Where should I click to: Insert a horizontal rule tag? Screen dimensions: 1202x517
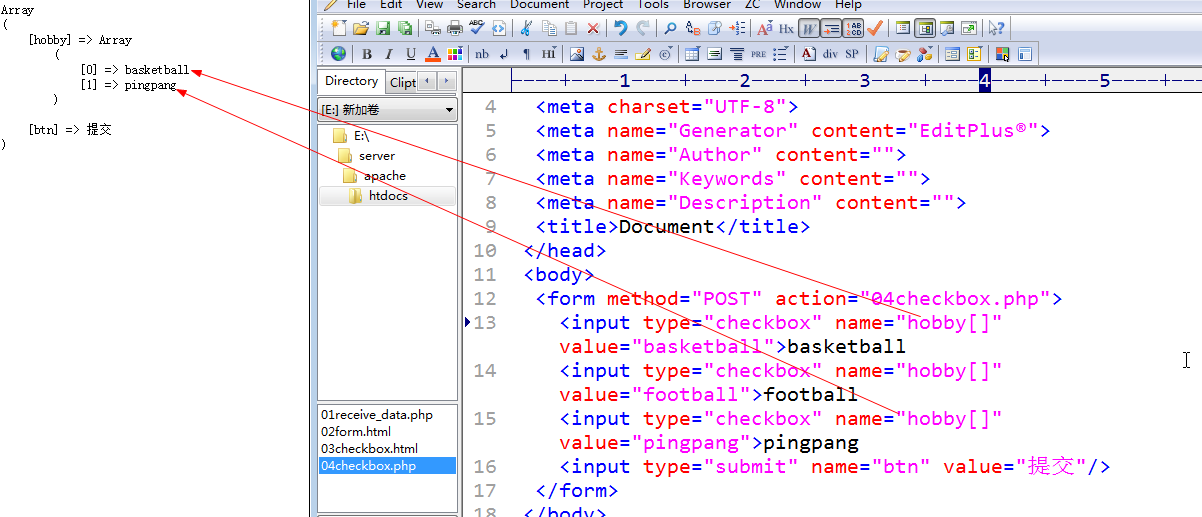click(x=621, y=54)
